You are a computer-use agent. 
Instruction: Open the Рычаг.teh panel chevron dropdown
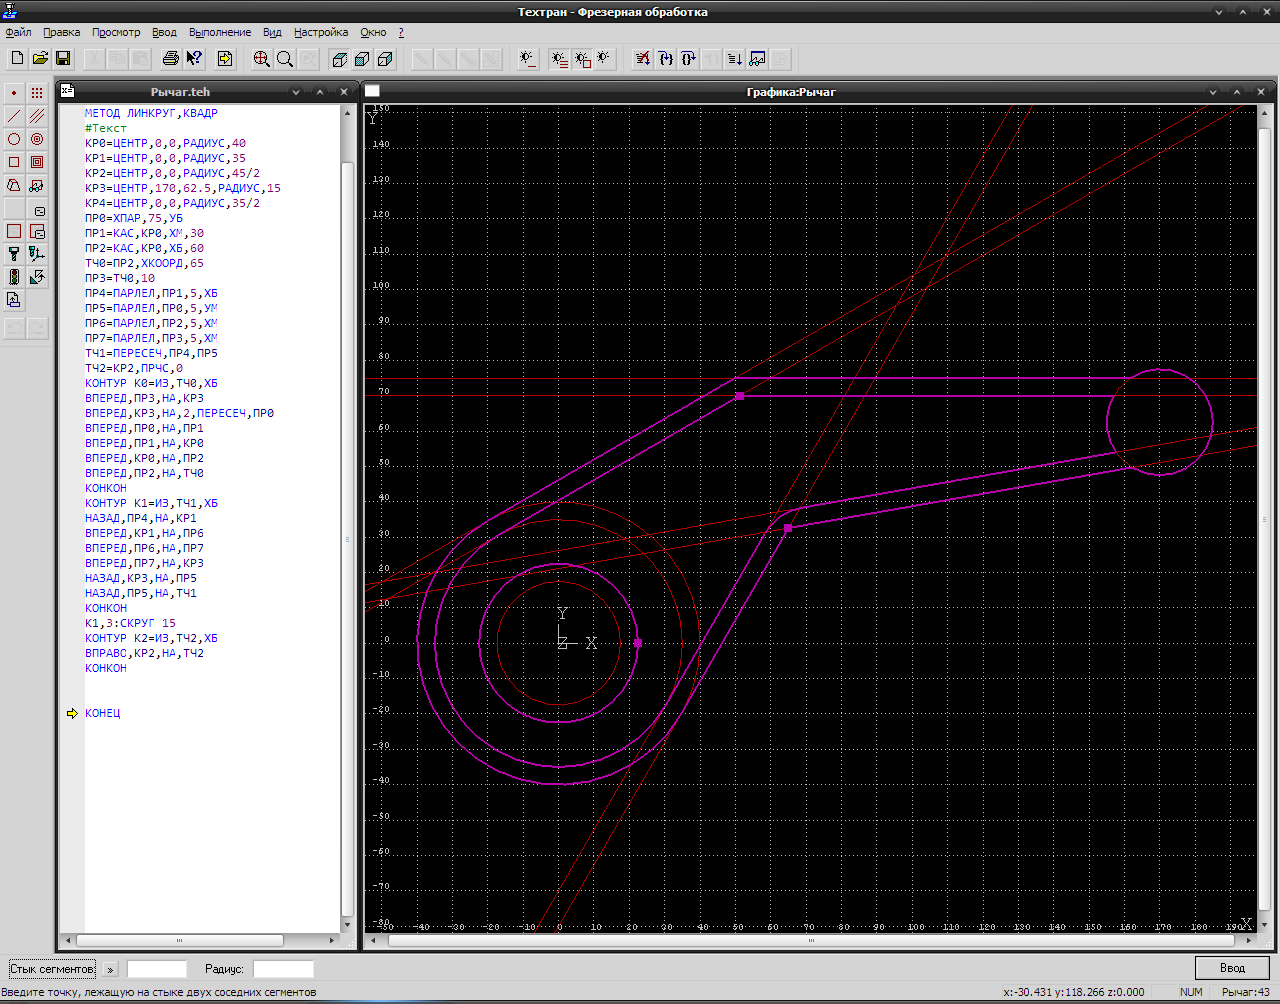point(296,92)
